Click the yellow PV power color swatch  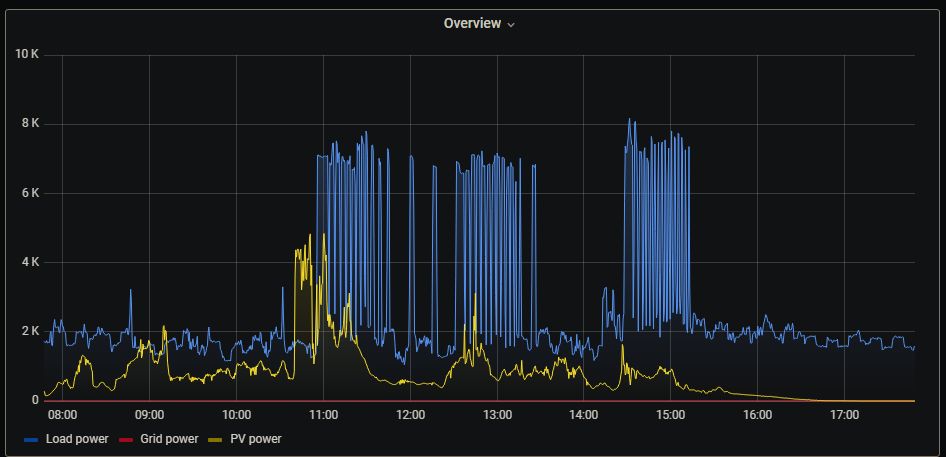(x=216, y=439)
